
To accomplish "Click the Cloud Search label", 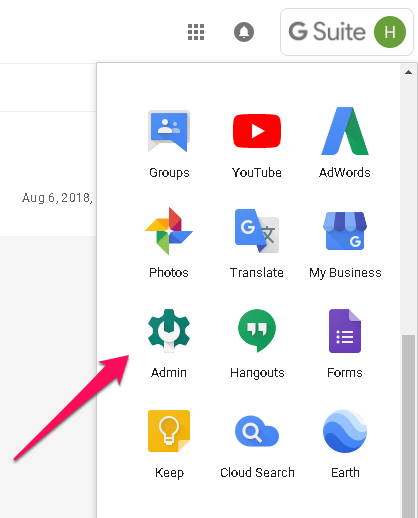I will point(257,473).
